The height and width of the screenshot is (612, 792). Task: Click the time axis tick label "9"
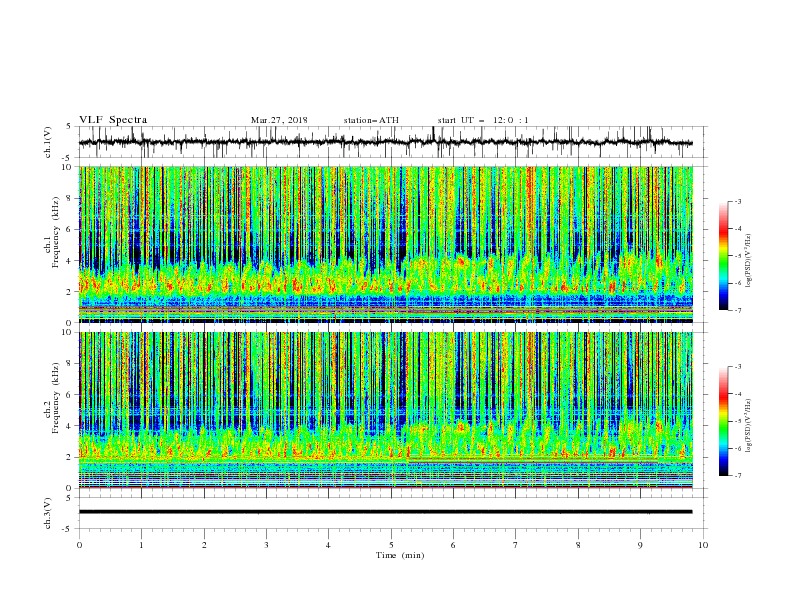[640, 545]
